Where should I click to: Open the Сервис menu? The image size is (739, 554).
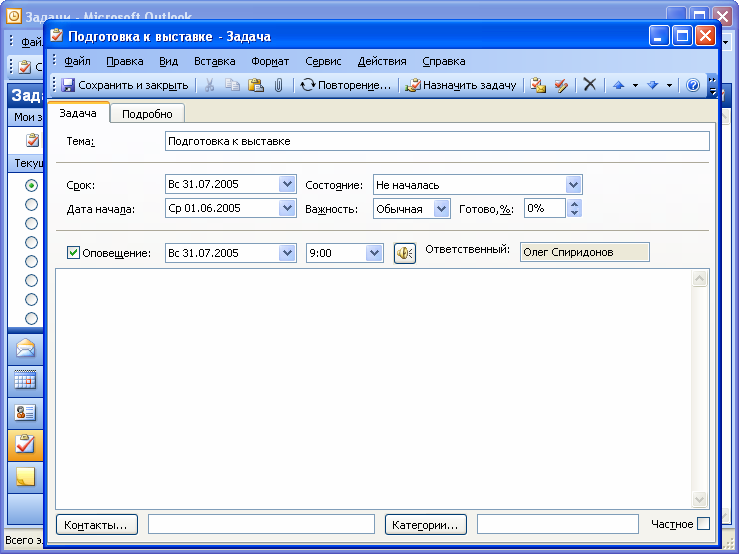(x=323, y=61)
